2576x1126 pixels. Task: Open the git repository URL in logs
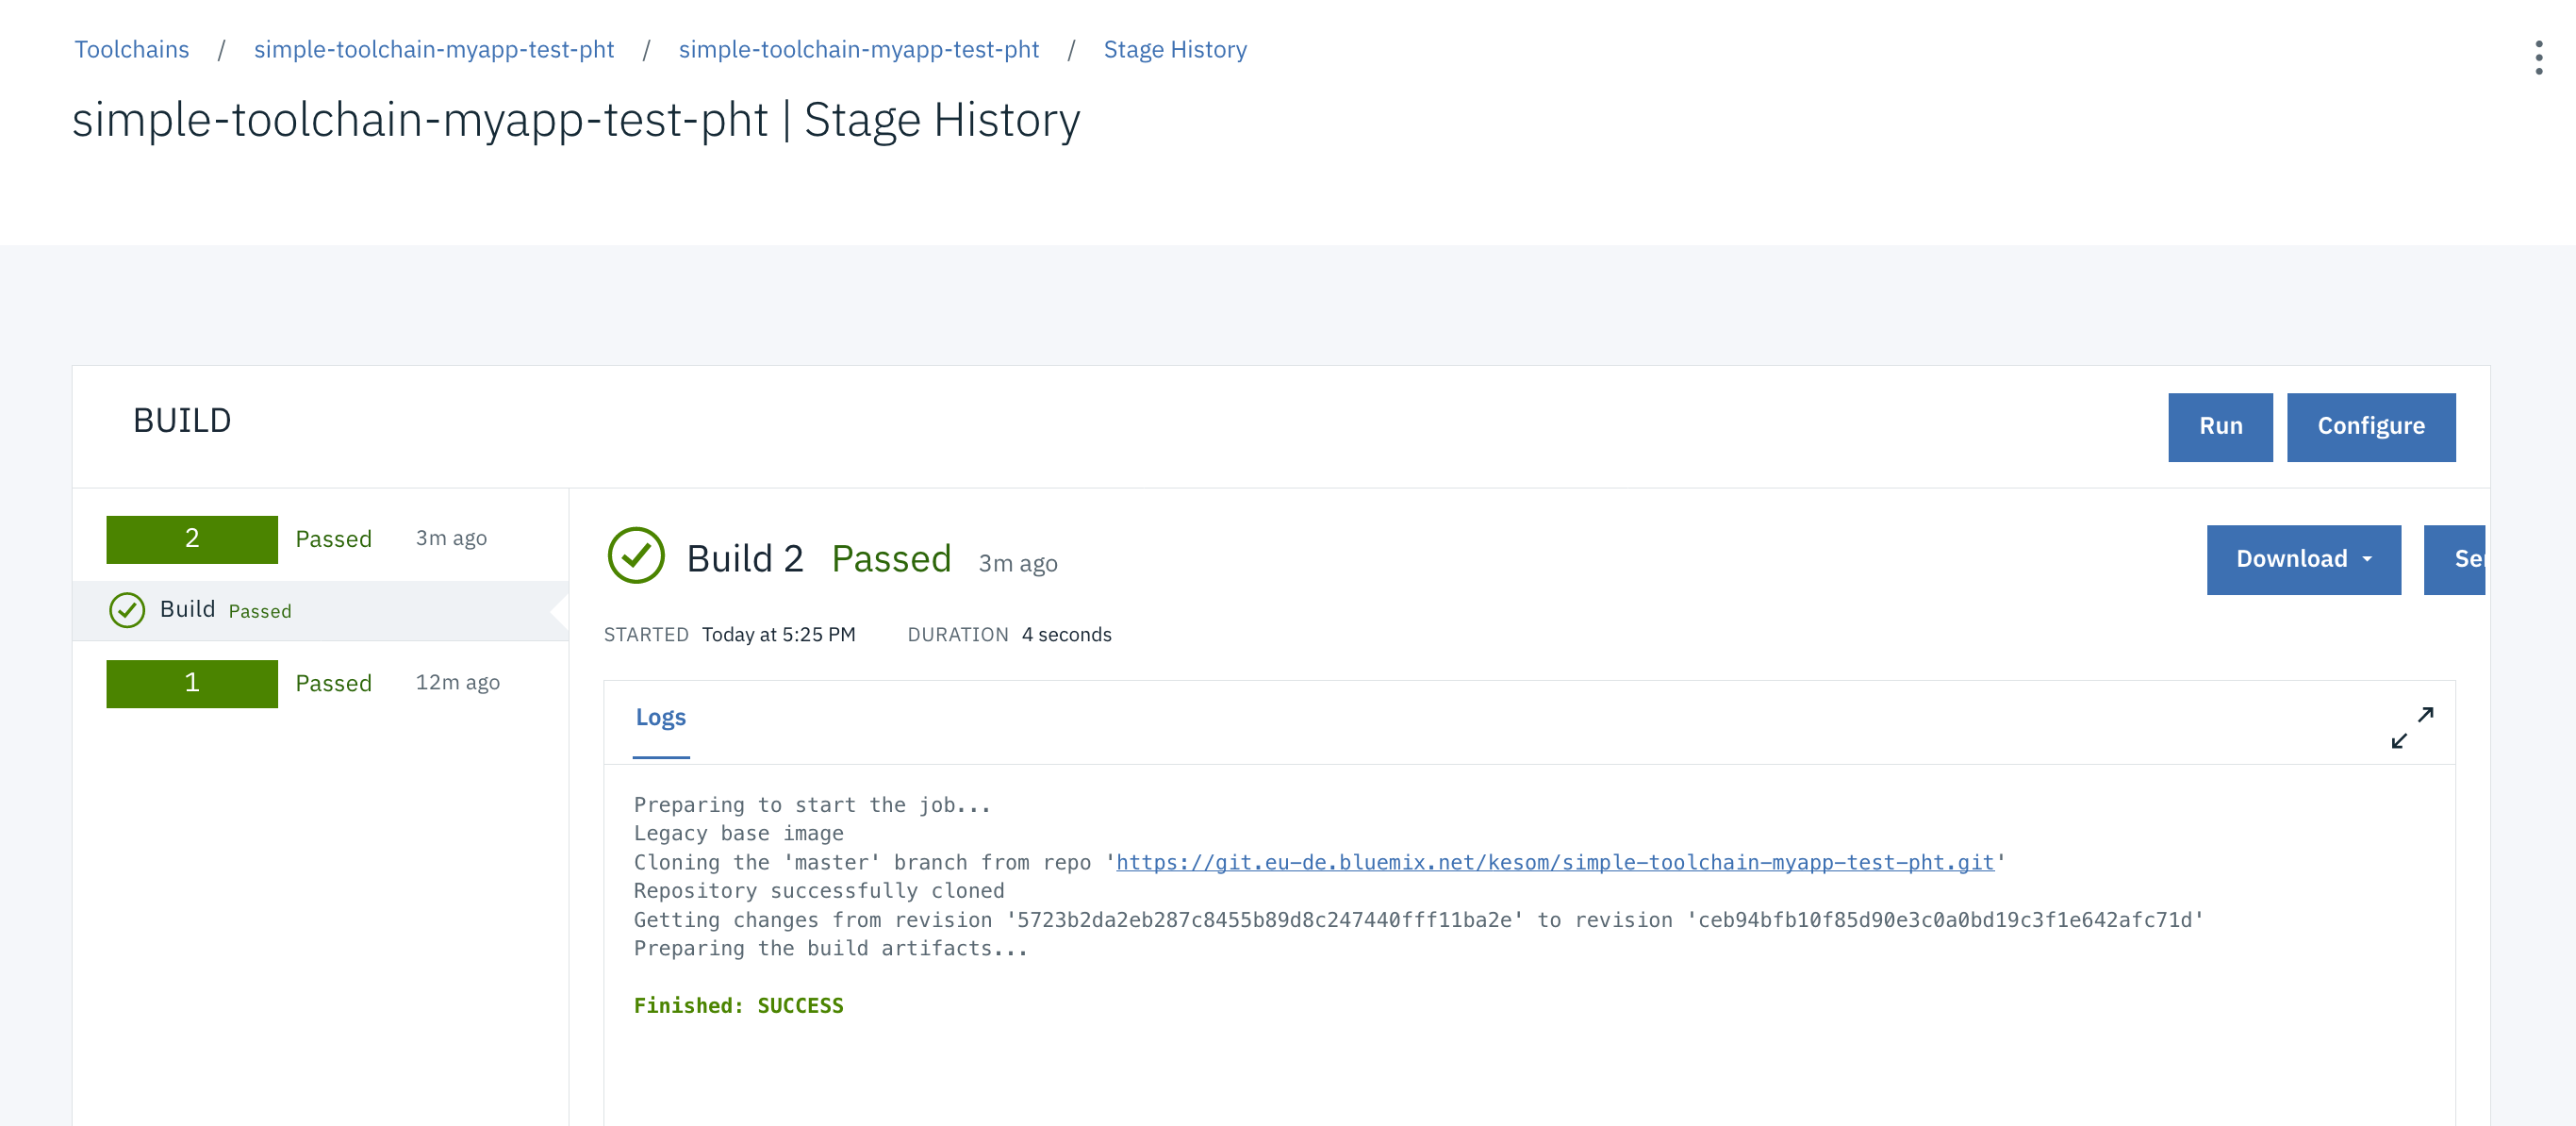(x=1554, y=863)
